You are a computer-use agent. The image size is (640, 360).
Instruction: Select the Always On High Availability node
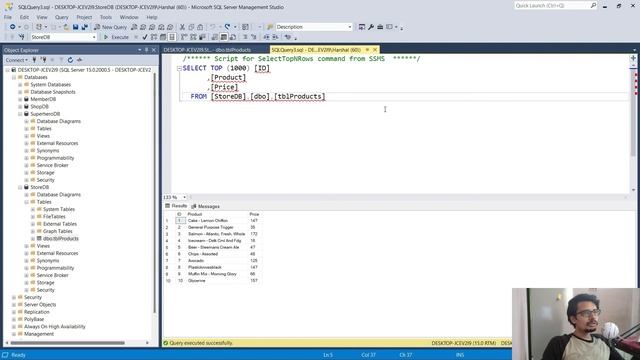[55, 327]
